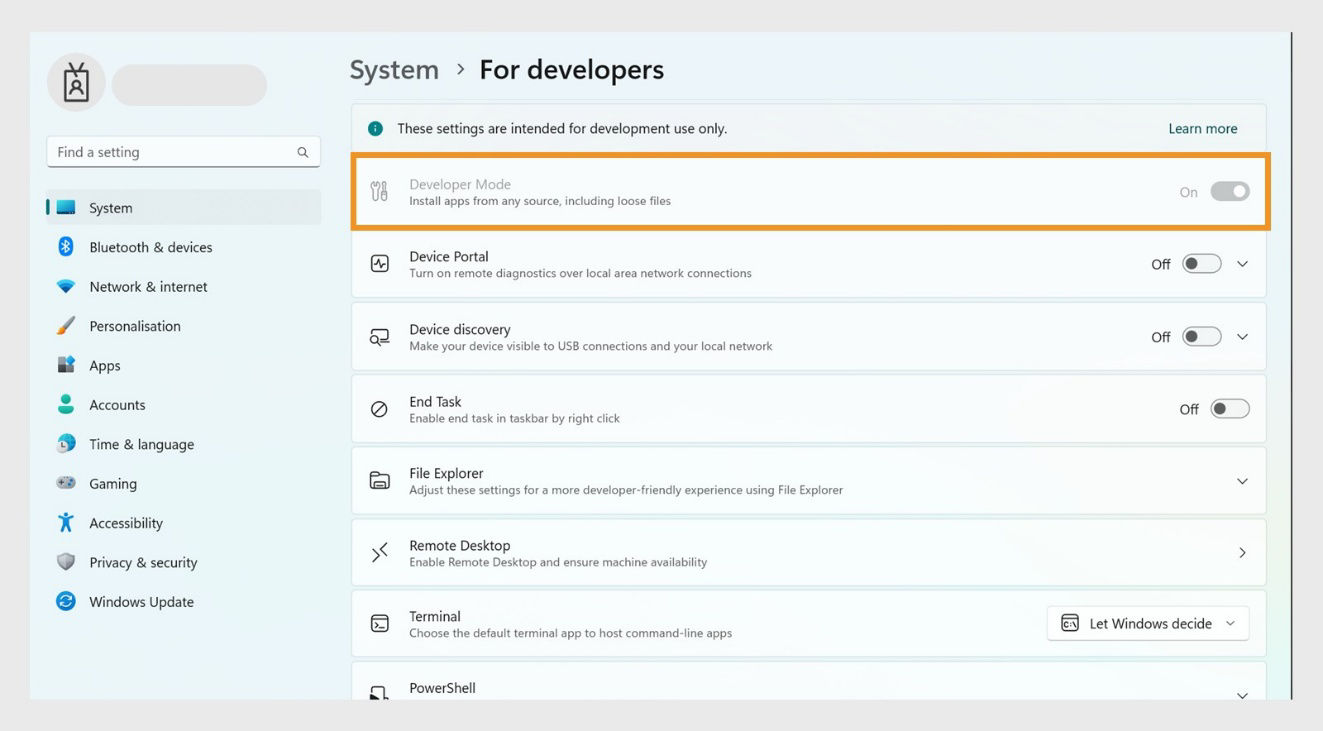Click the Windows Update refresh icon
Screen dimensions: 1323x731
(66, 601)
